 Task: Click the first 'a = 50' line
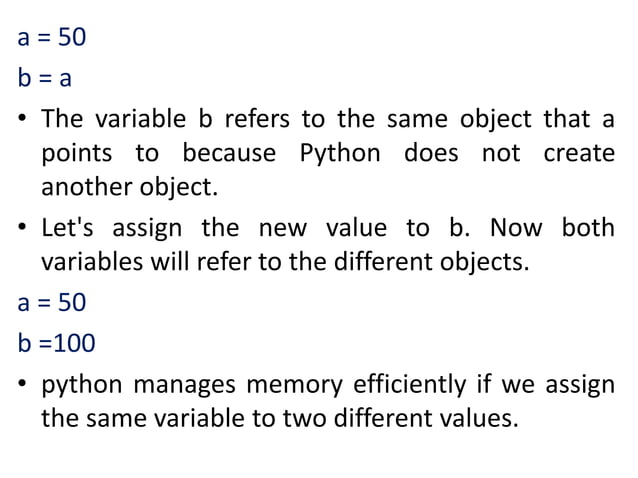pos(52,39)
